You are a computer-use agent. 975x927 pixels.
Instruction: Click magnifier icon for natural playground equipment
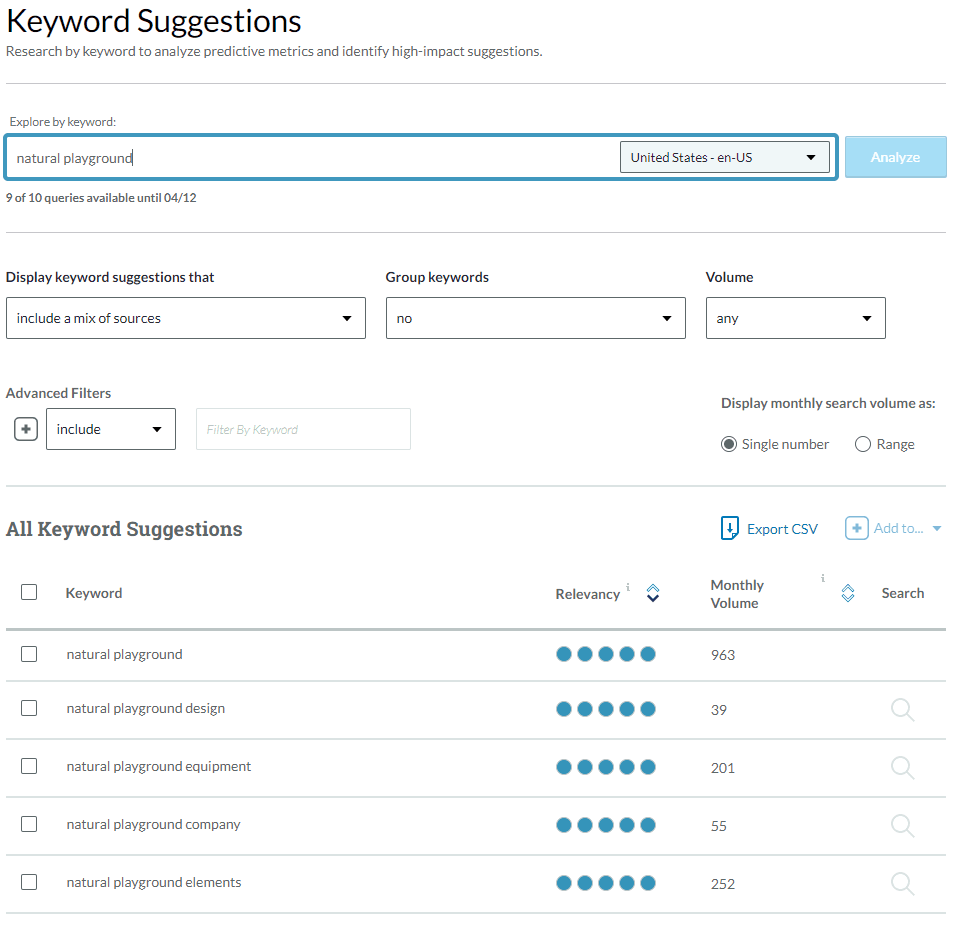pyautogui.click(x=902, y=768)
